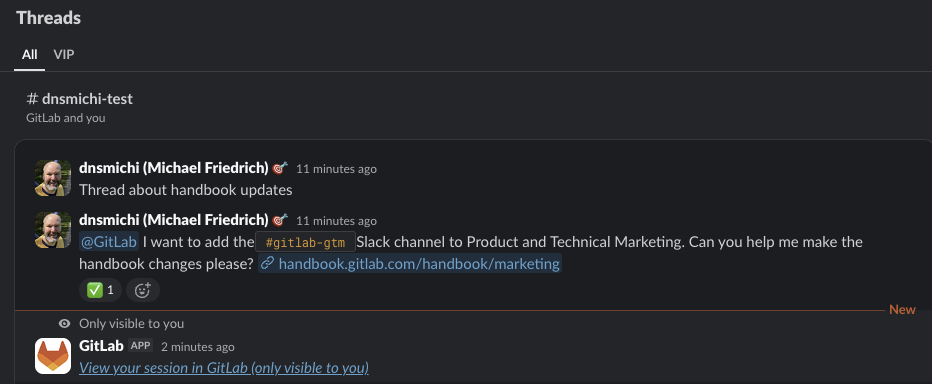Image resolution: width=932 pixels, height=384 pixels.
Task: Switch to the All threads tab
Action: click(30, 55)
